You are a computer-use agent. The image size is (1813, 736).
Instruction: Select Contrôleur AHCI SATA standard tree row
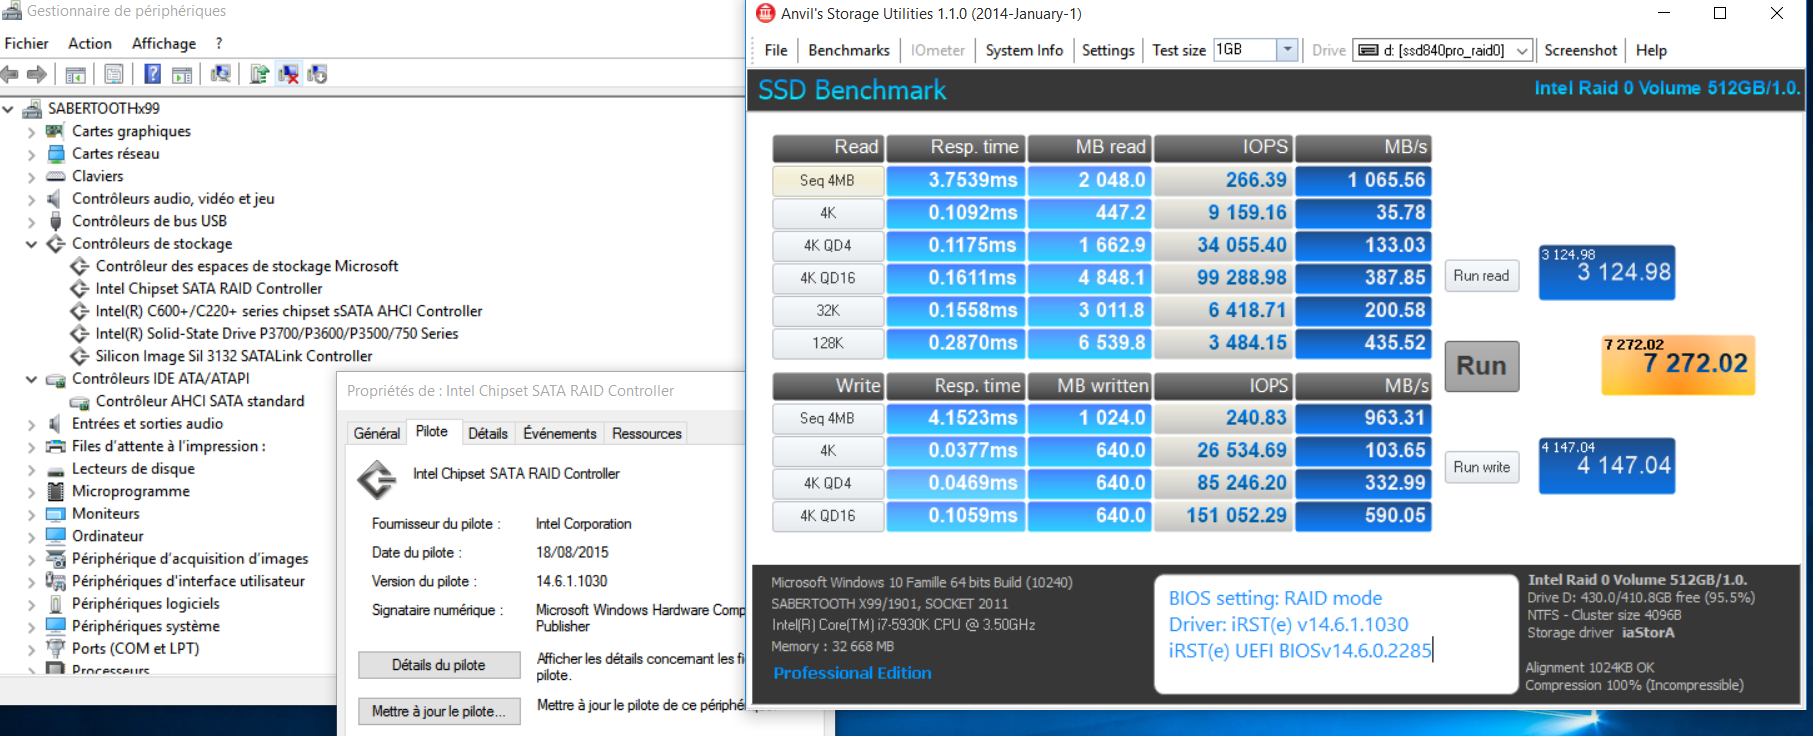200,401
